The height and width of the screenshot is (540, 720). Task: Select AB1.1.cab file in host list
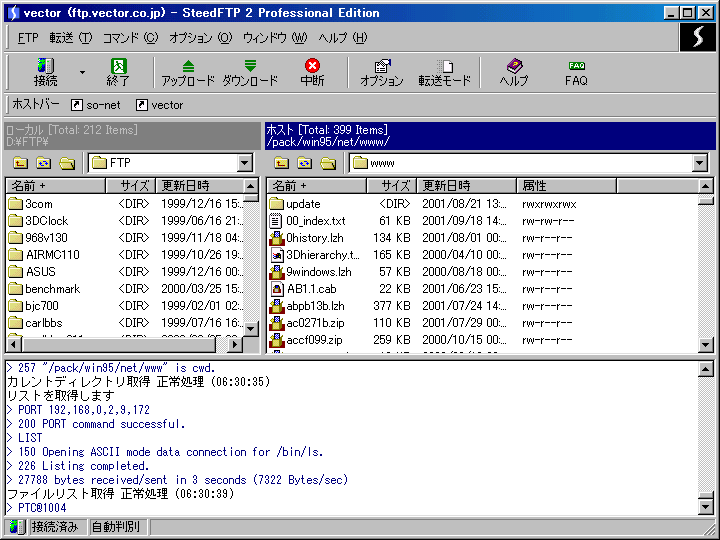(x=303, y=289)
